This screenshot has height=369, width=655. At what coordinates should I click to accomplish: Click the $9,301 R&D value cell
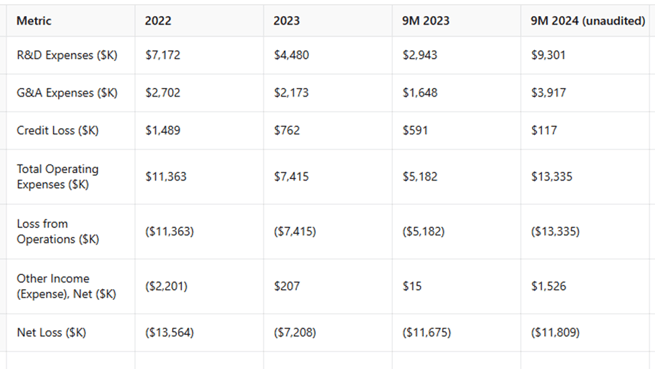click(548, 55)
